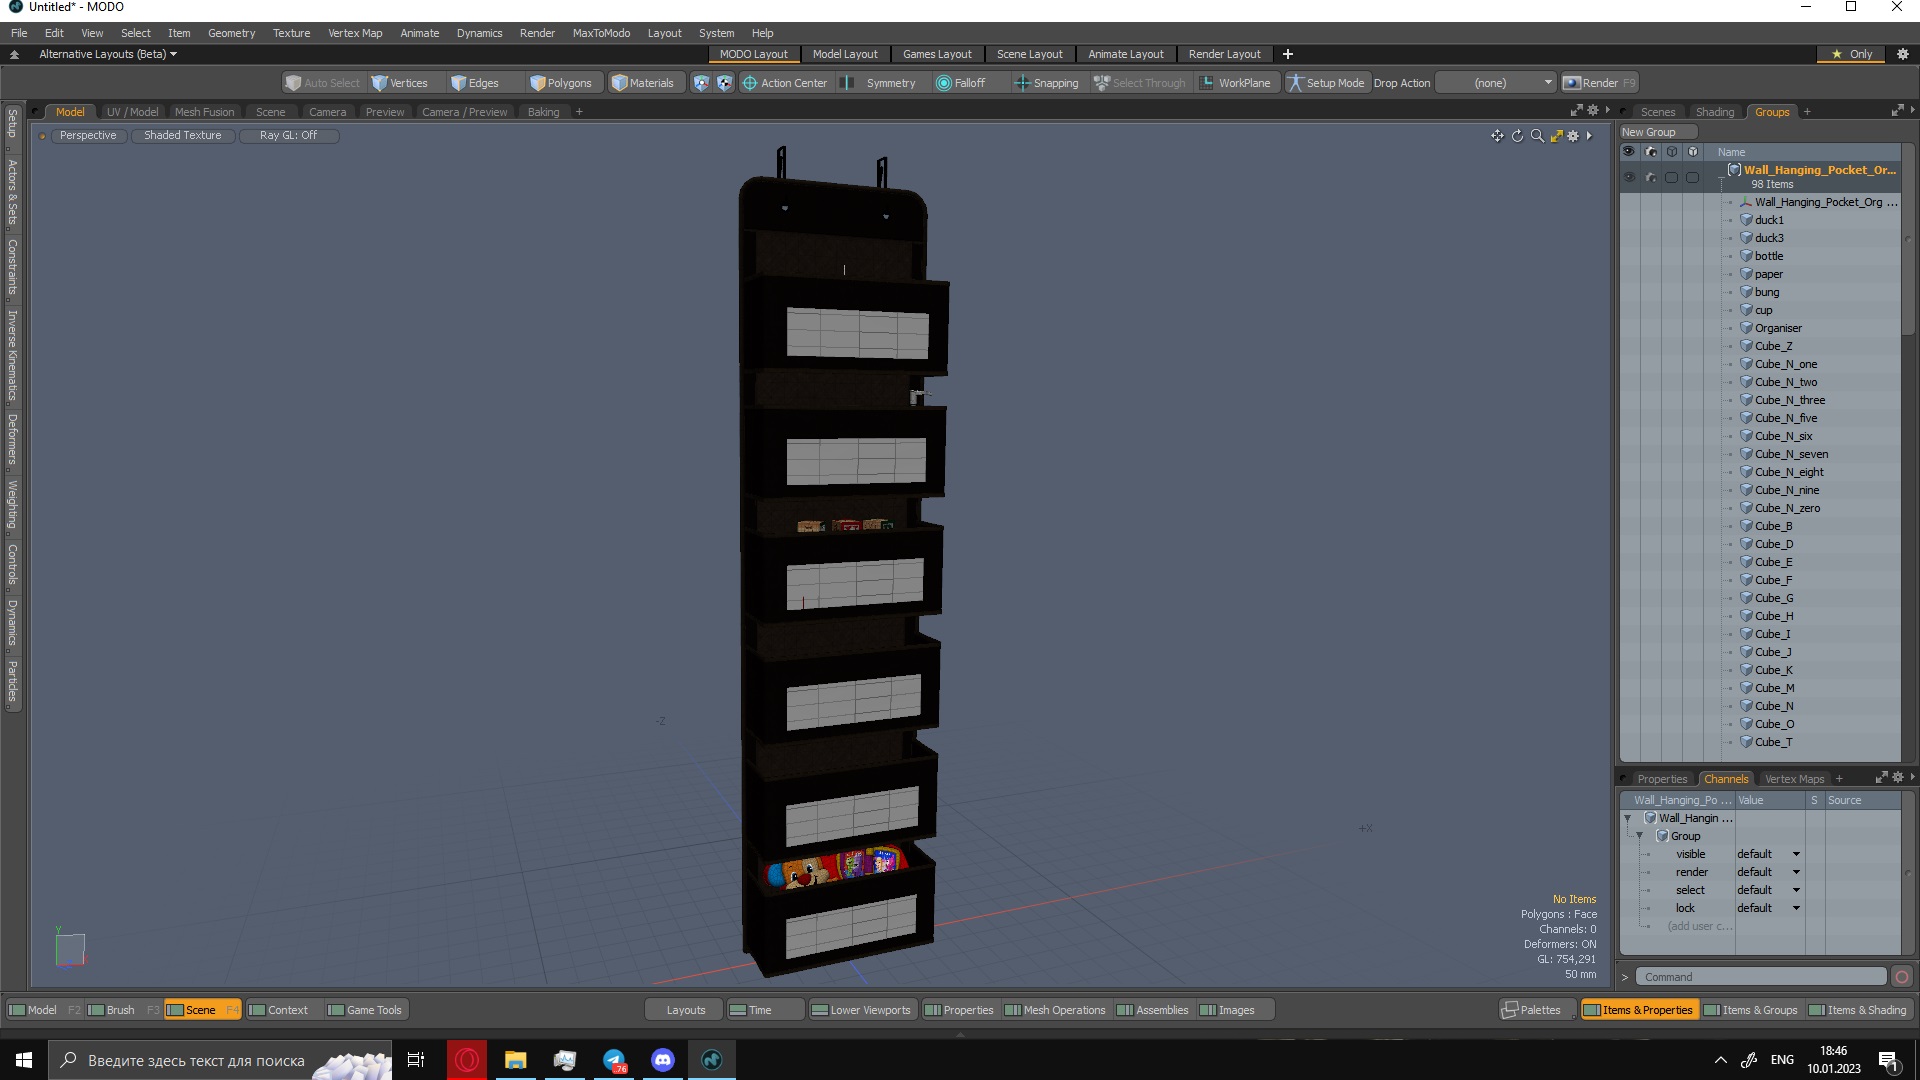Open the Vertex Map menu
This screenshot has height=1080, width=1920.
355,33
